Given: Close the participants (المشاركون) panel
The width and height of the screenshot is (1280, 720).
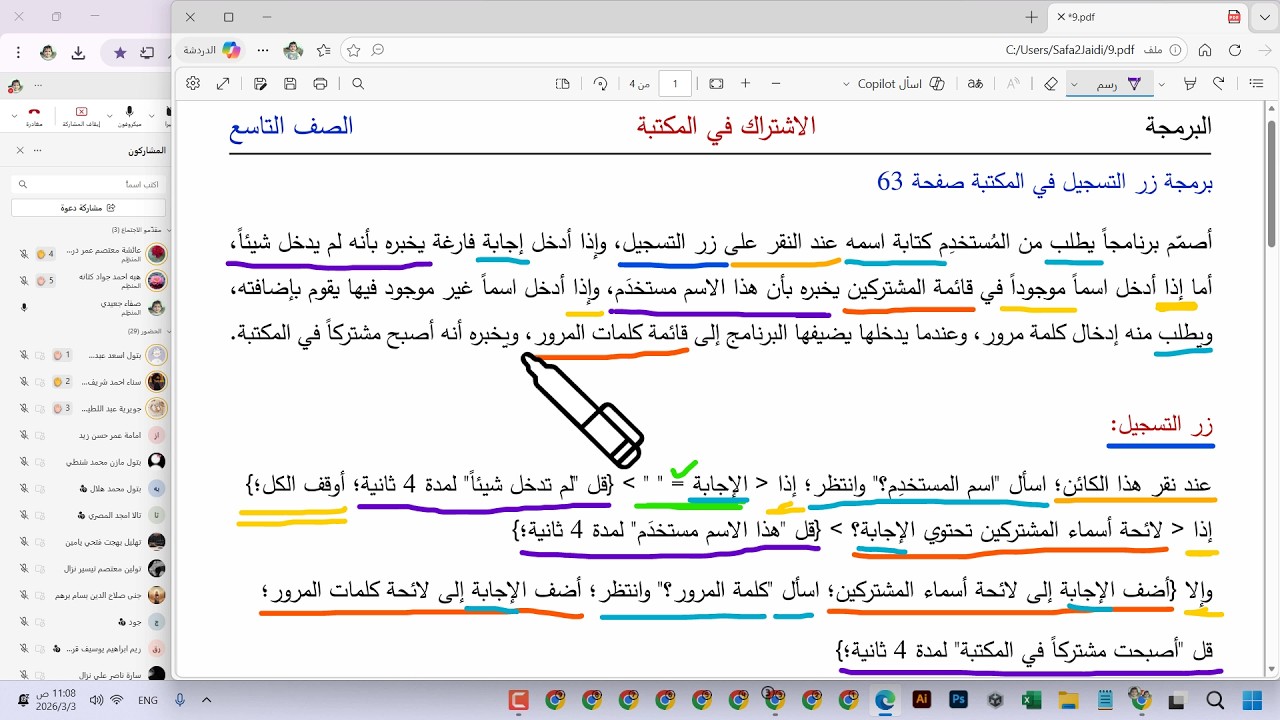Looking at the screenshot, I should point(19,150).
